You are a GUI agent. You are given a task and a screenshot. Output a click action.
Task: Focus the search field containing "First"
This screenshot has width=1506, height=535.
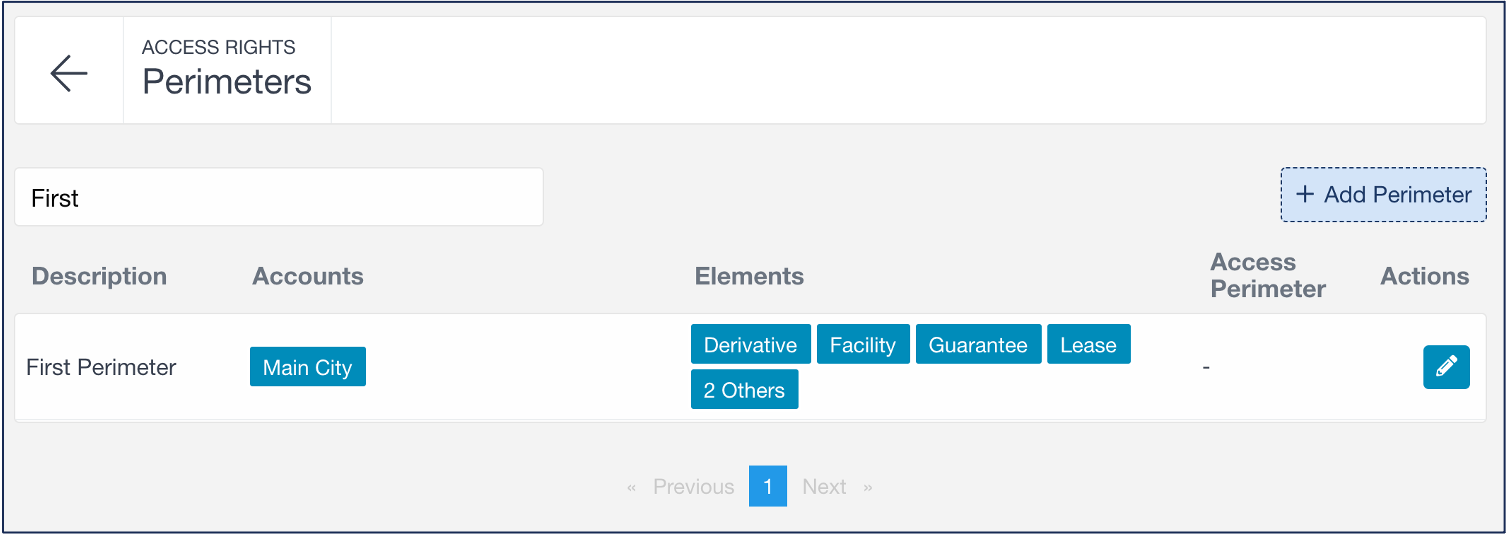(x=278, y=198)
